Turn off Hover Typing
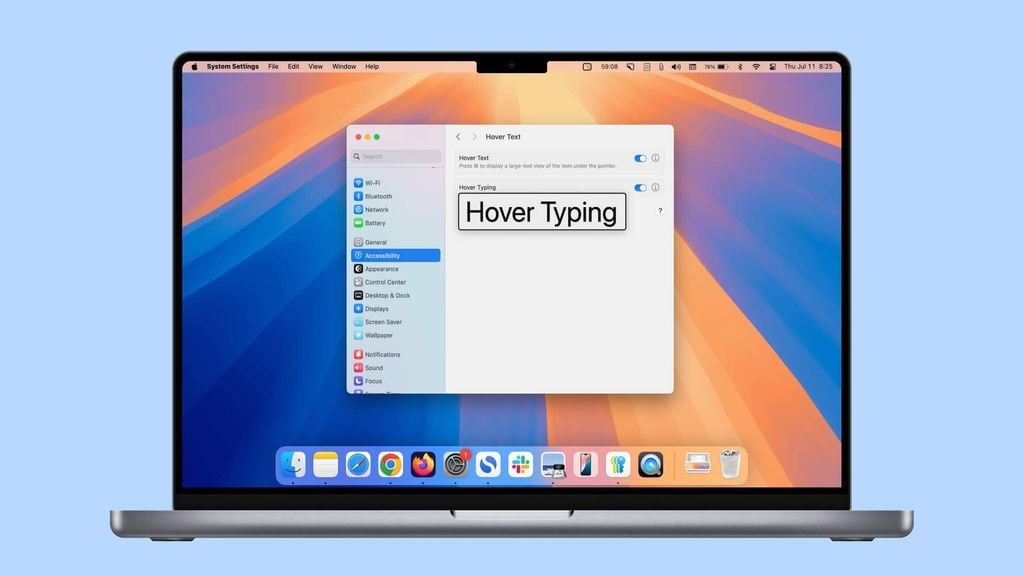 (641, 187)
